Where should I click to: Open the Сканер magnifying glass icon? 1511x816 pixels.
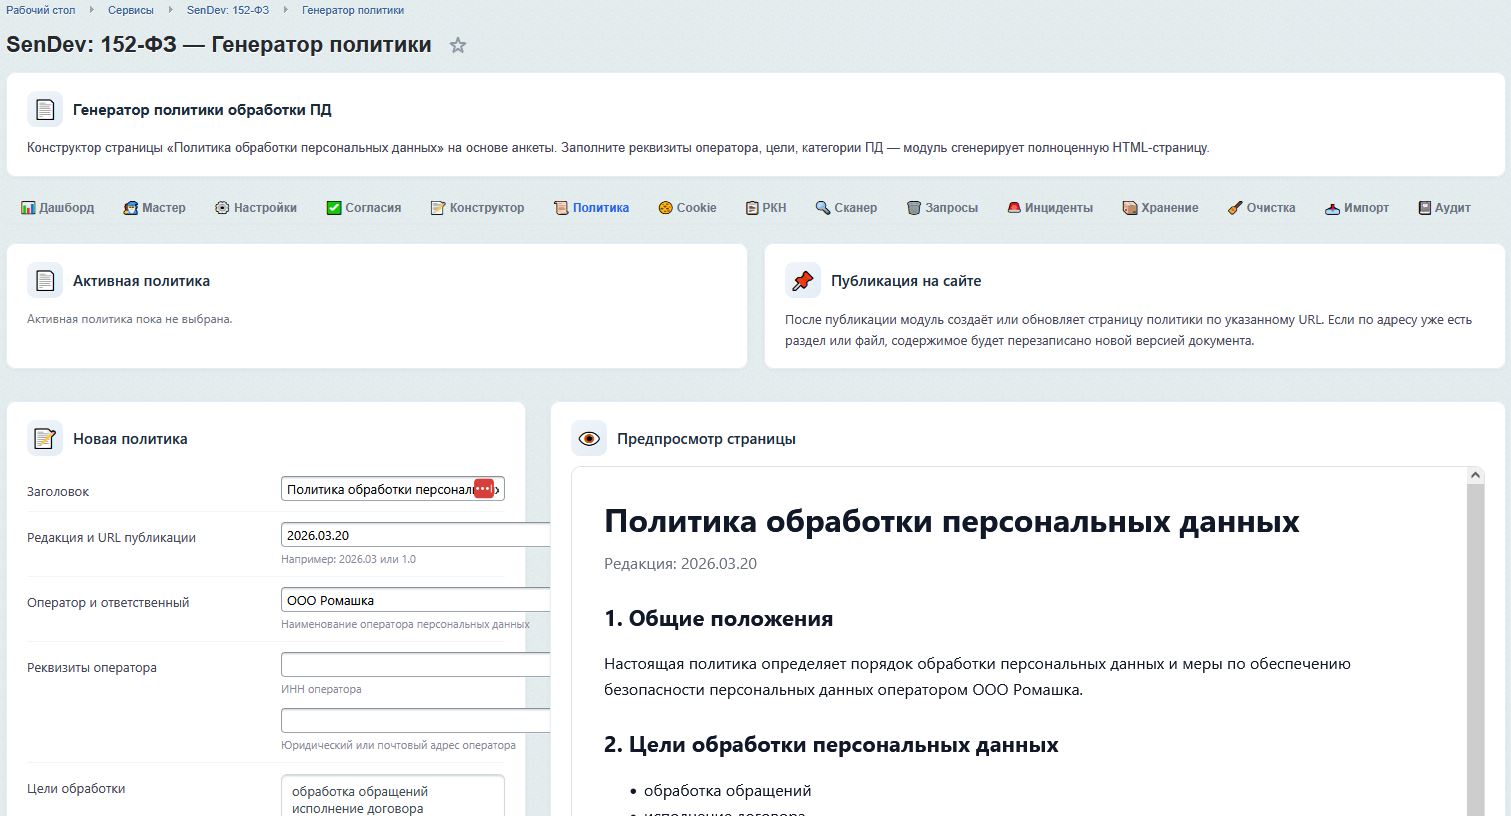822,207
